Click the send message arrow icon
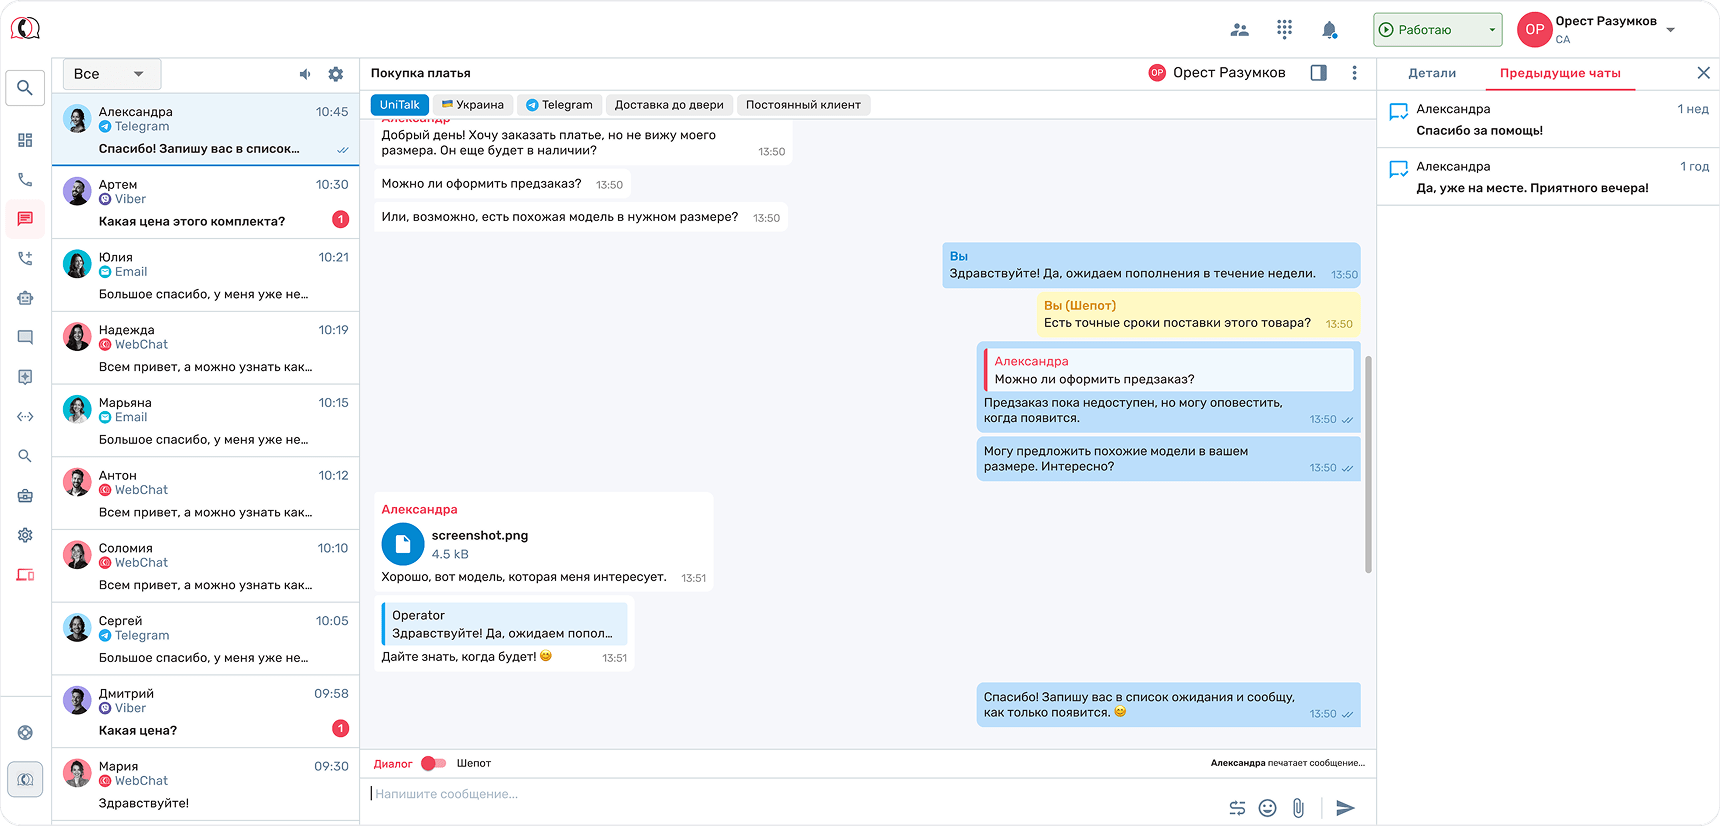Viewport: 1720px width, 826px height. pos(1345,808)
